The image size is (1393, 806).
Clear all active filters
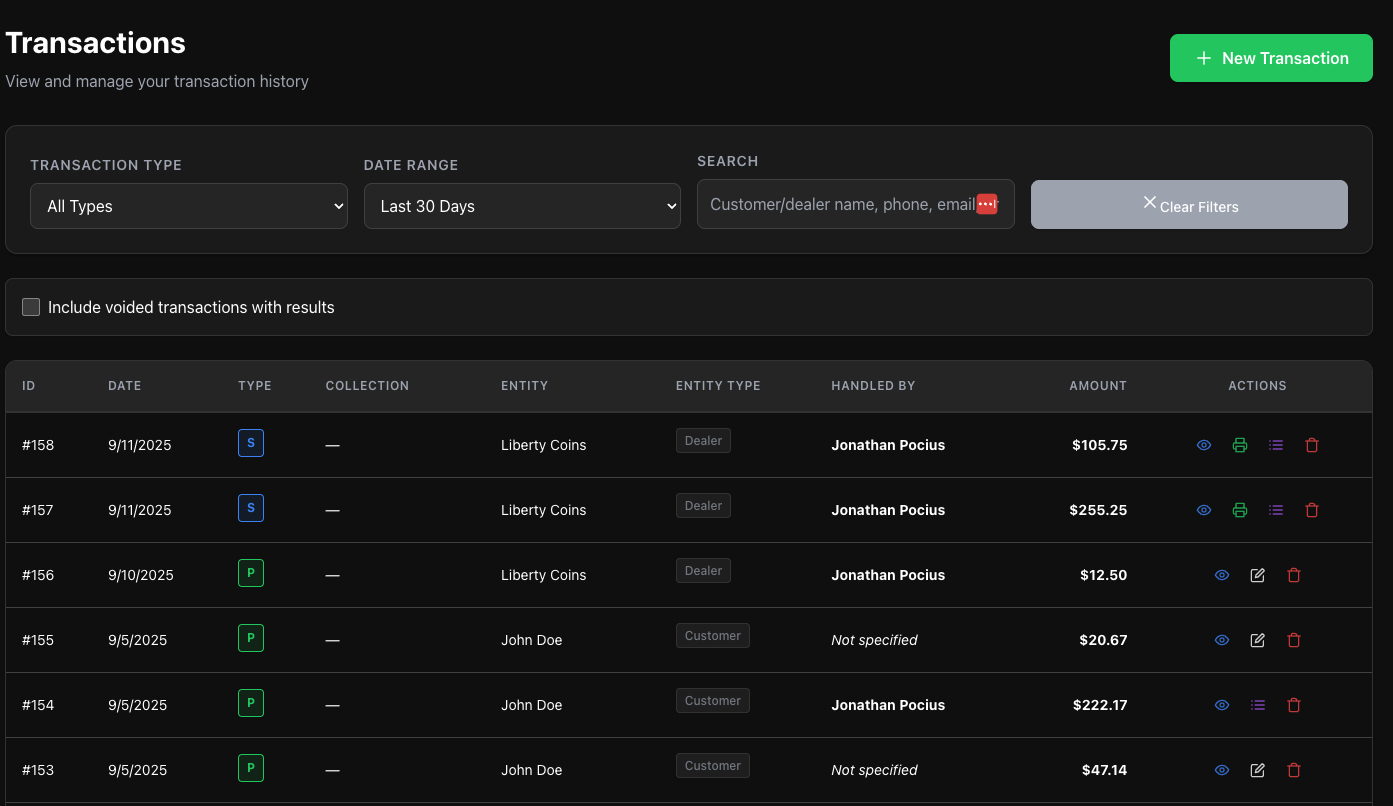[1188, 204]
